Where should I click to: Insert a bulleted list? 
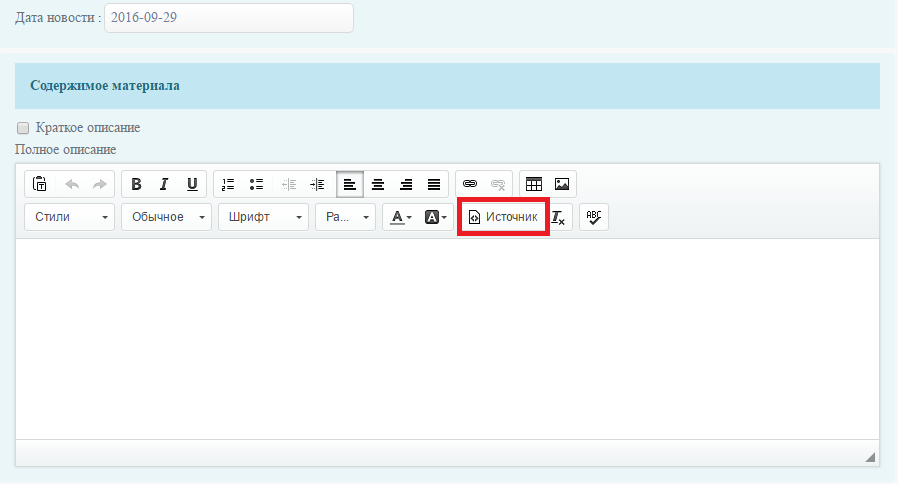pyautogui.click(x=256, y=184)
